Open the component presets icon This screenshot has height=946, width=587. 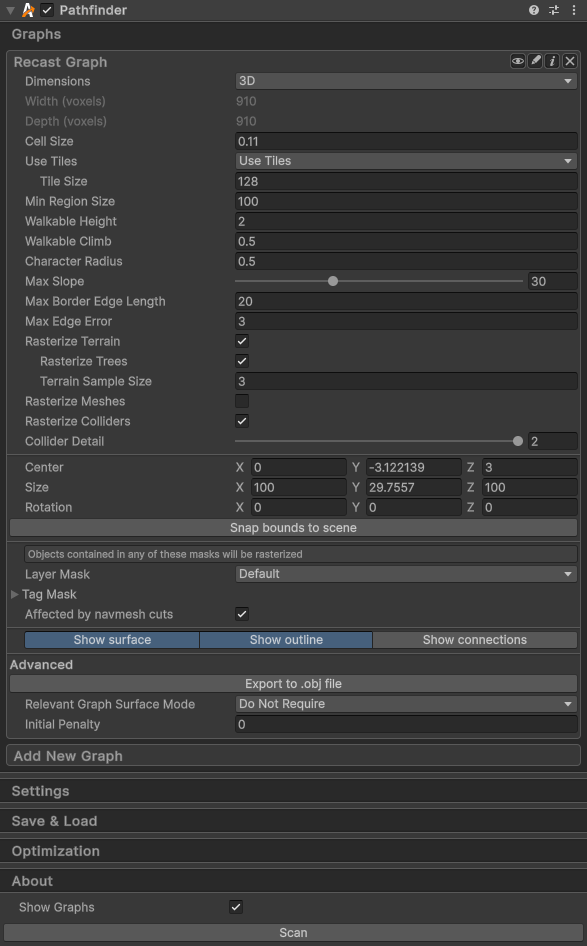point(554,10)
